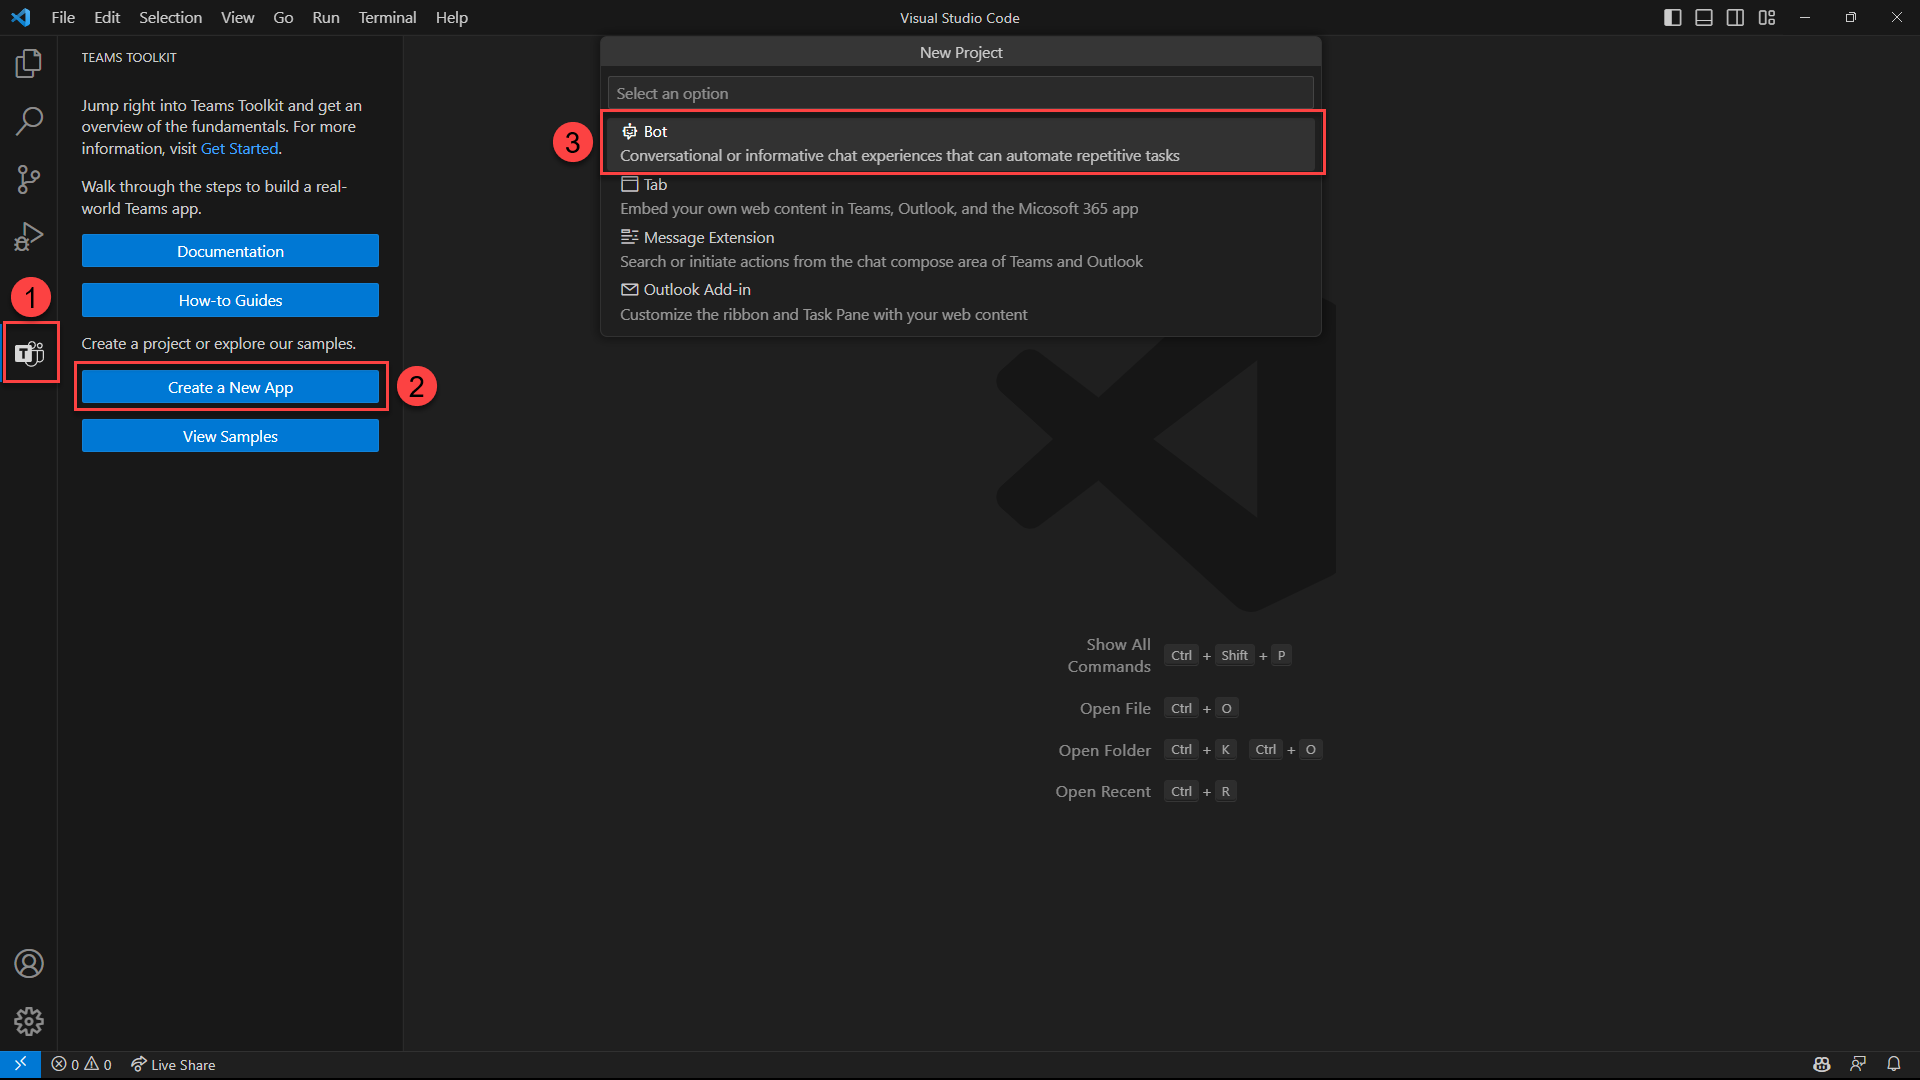
Task: Open the Source Control panel icon
Action: pyautogui.click(x=29, y=178)
